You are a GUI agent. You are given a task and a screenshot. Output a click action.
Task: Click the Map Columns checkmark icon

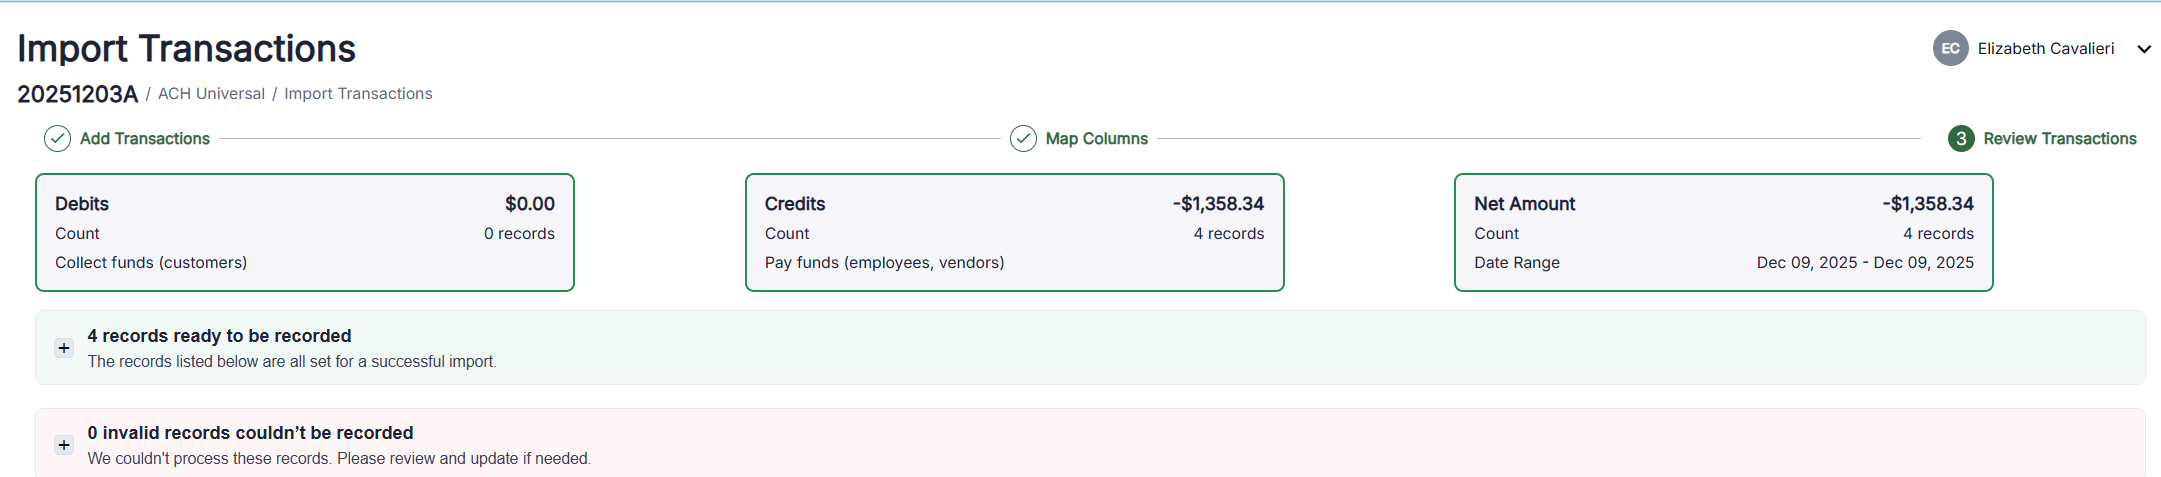coord(1023,139)
